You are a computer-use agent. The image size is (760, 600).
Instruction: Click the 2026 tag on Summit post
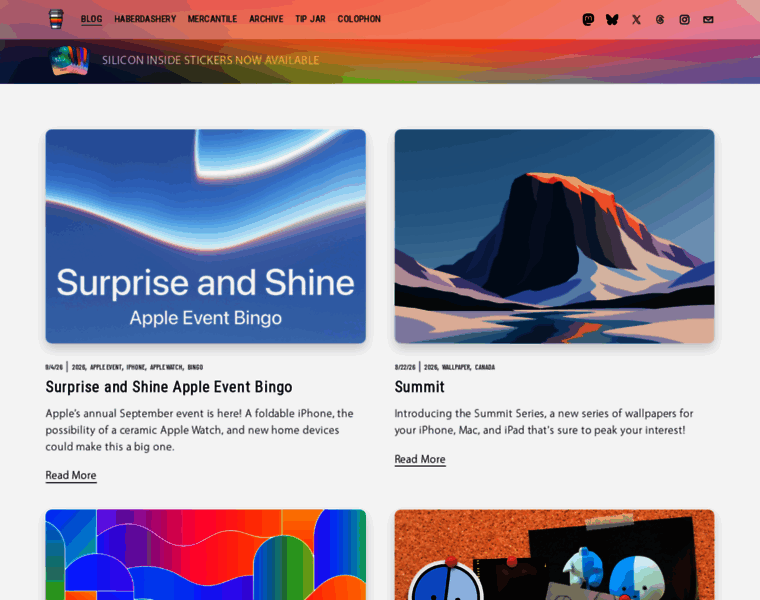pyautogui.click(x=431, y=367)
